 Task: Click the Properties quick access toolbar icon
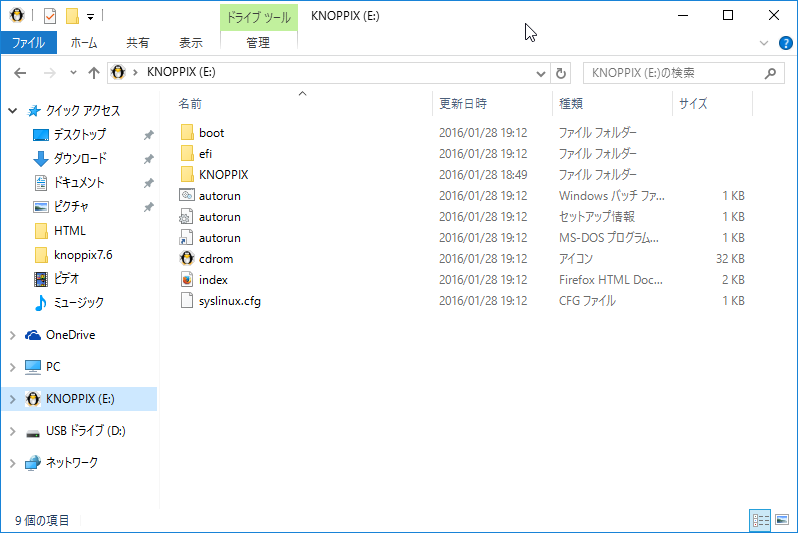pyautogui.click(x=50, y=16)
